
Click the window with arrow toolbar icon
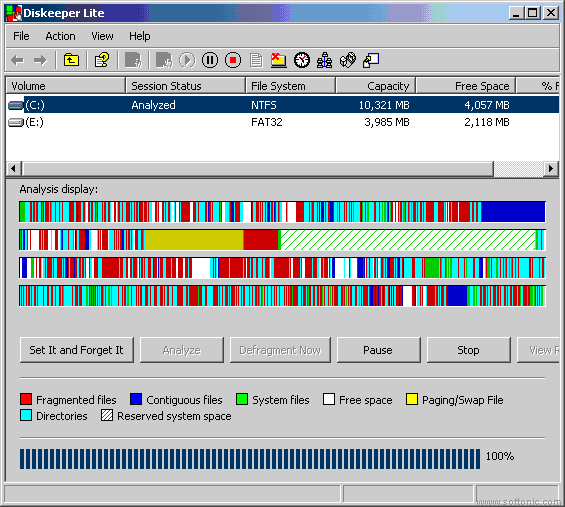(x=371, y=60)
